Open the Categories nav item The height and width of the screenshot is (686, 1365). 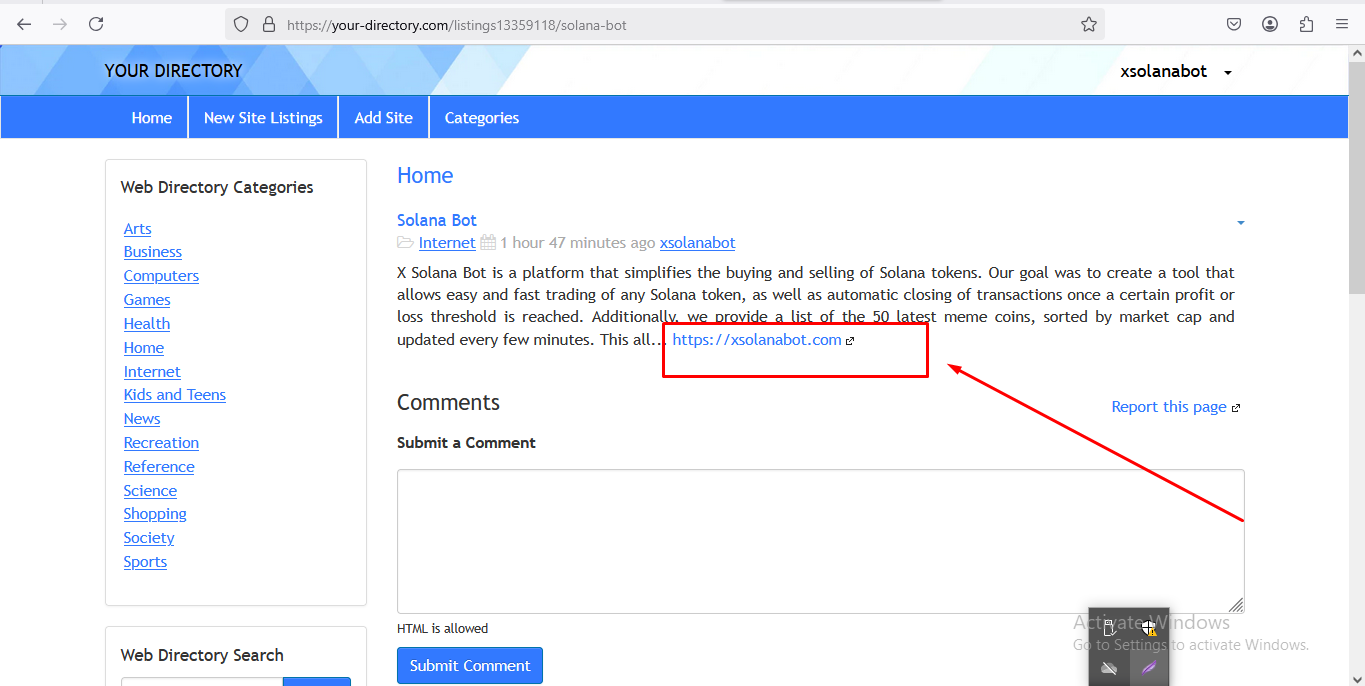pyautogui.click(x=481, y=118)
